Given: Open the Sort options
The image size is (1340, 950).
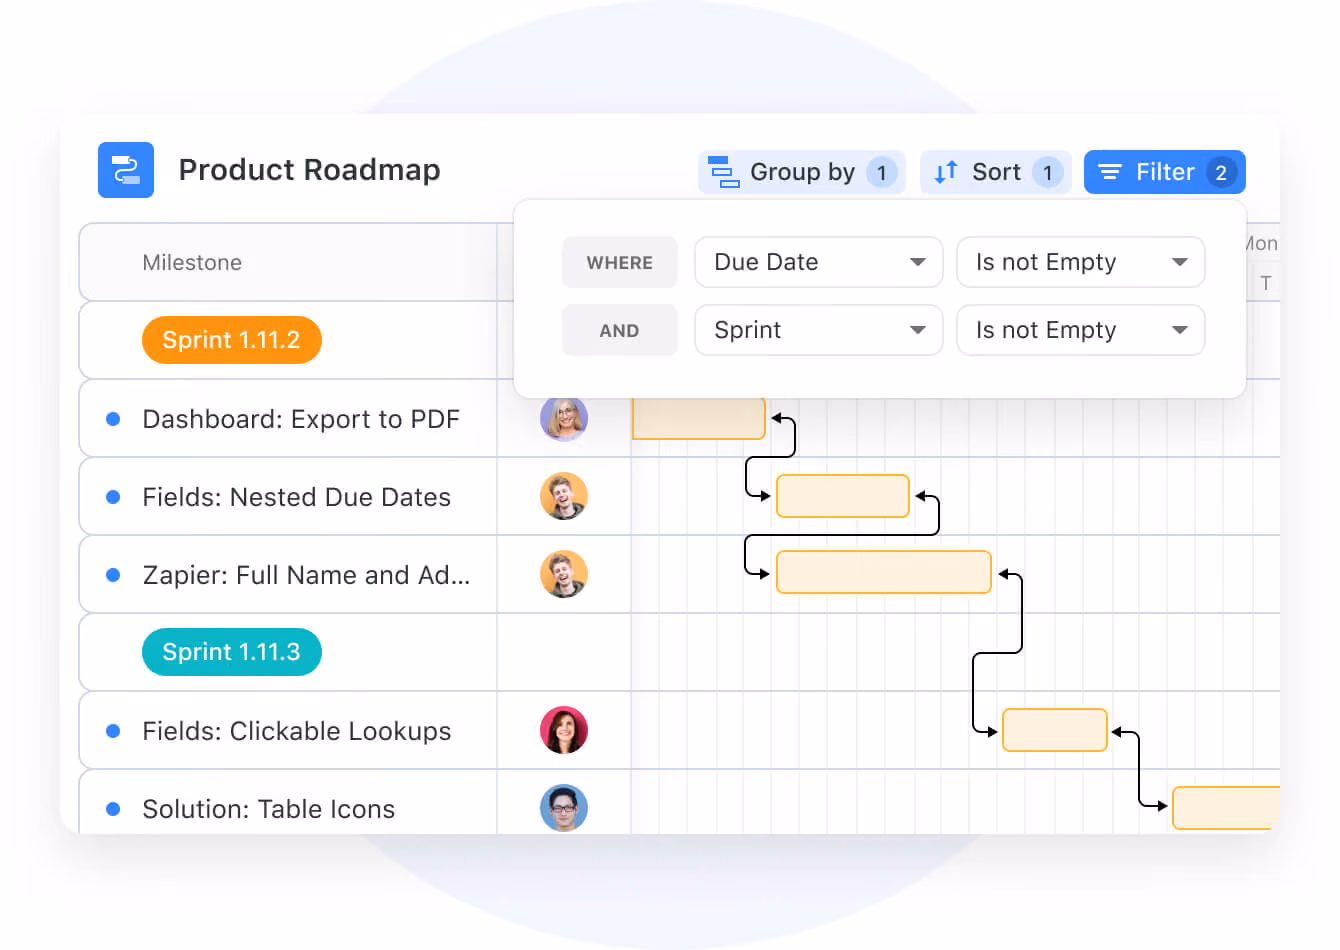Looking at the screenshot, I should (x=996, y=172).
